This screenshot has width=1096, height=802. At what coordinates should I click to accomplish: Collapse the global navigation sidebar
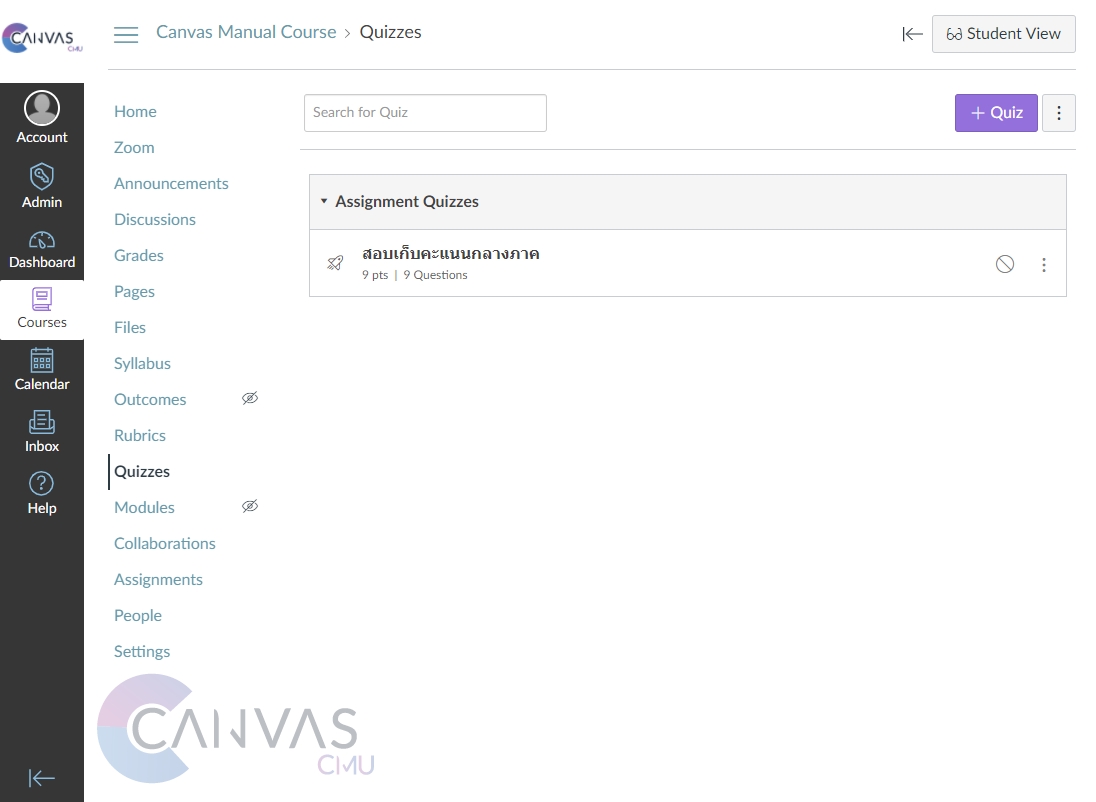pyautogui.click(x=42, y=778)
